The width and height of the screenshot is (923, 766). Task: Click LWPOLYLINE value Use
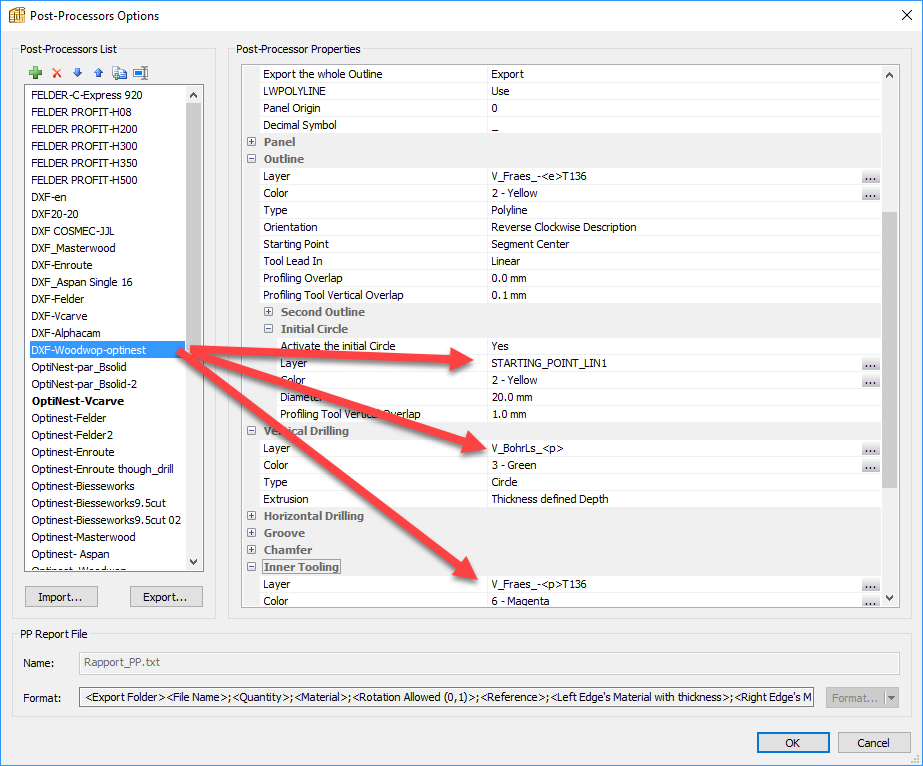click(x=500, y=91)
